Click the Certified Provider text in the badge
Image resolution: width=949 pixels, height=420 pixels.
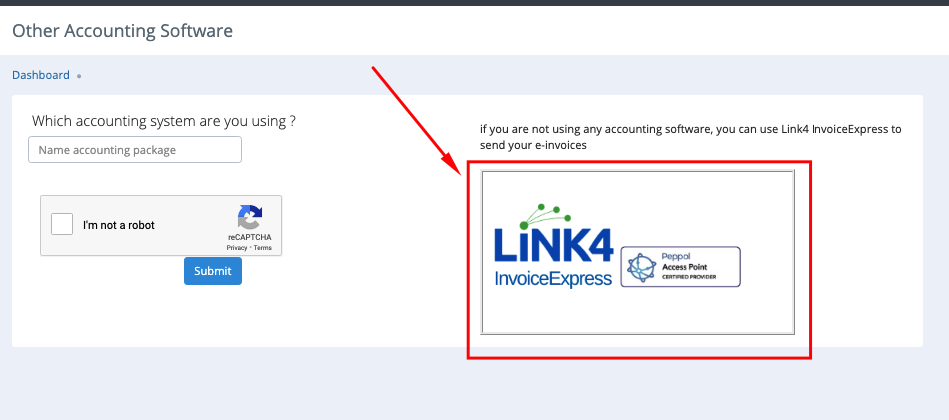point(689,277)
